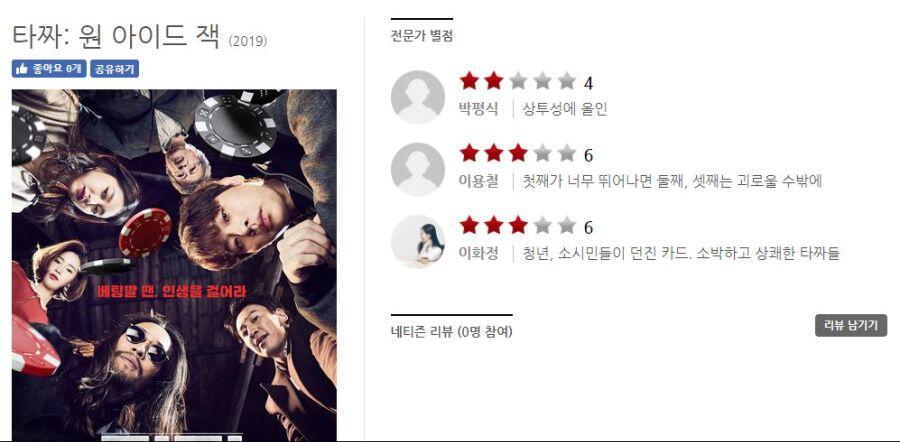Open 이용철 critic avatar
Image resolution: width=900 pixels, height=442 pixels.
tap(417, 169)
